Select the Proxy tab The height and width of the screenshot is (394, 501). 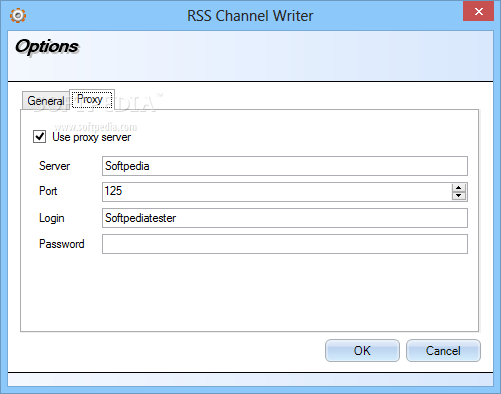92,99
